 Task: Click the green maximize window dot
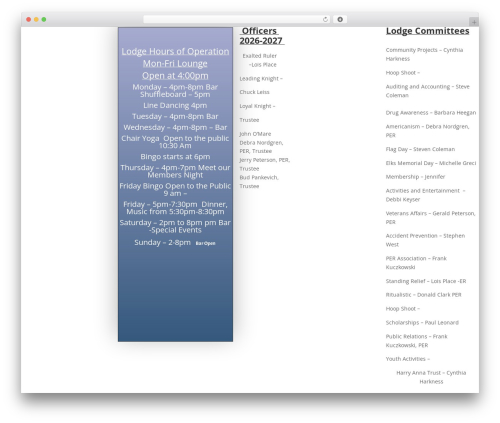point(44,20)
